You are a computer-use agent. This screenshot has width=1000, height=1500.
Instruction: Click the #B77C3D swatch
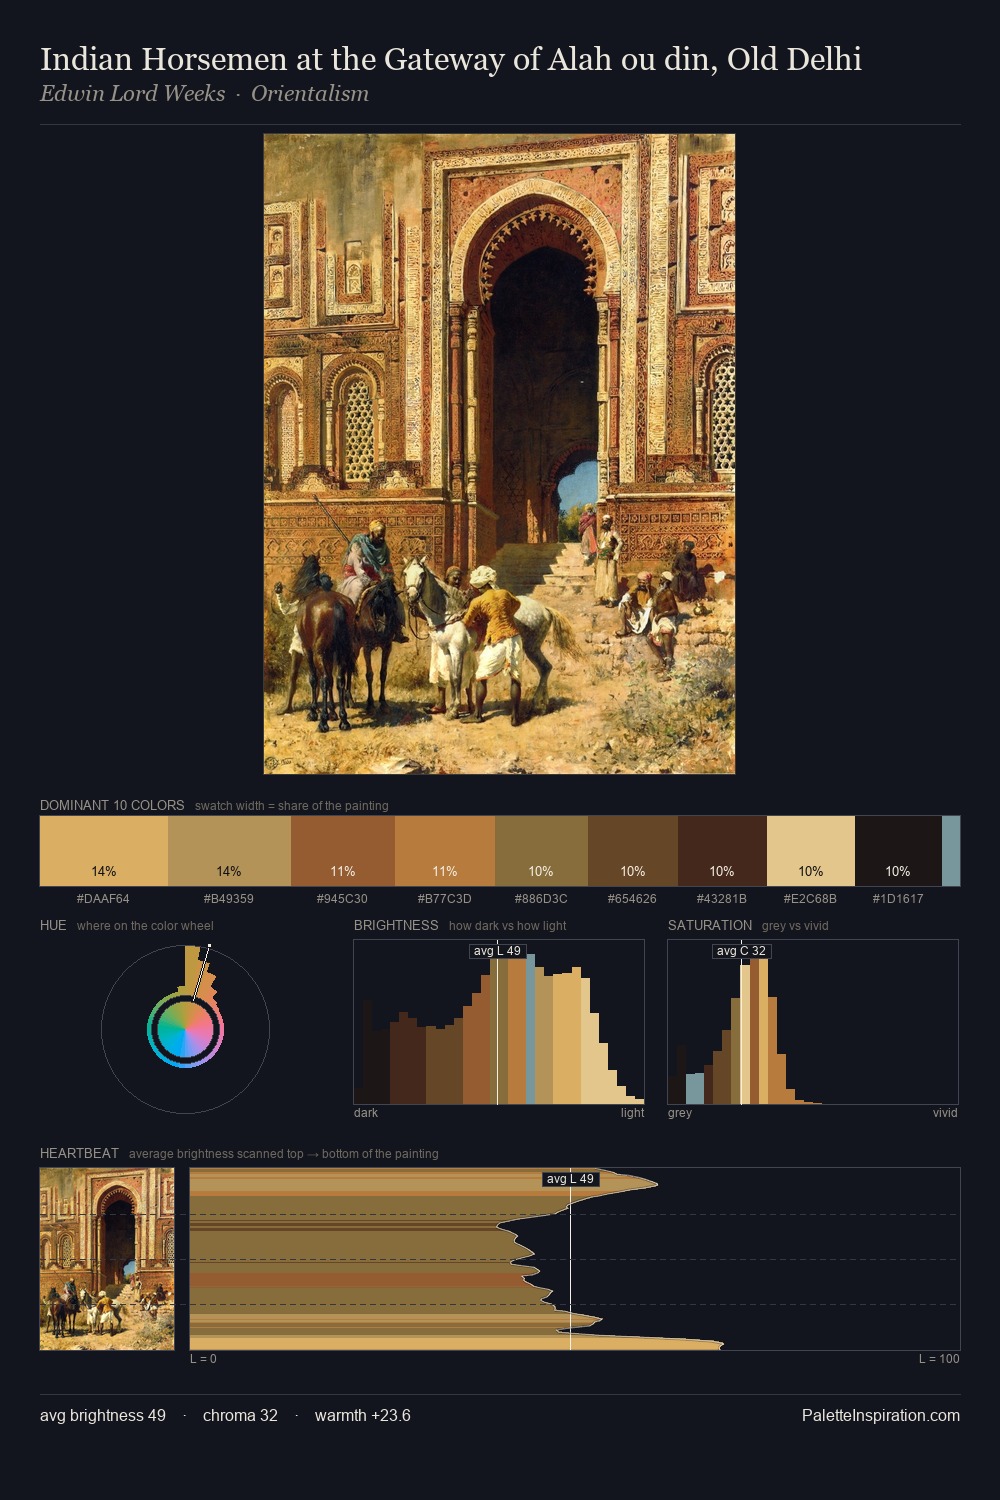[445, 851]
